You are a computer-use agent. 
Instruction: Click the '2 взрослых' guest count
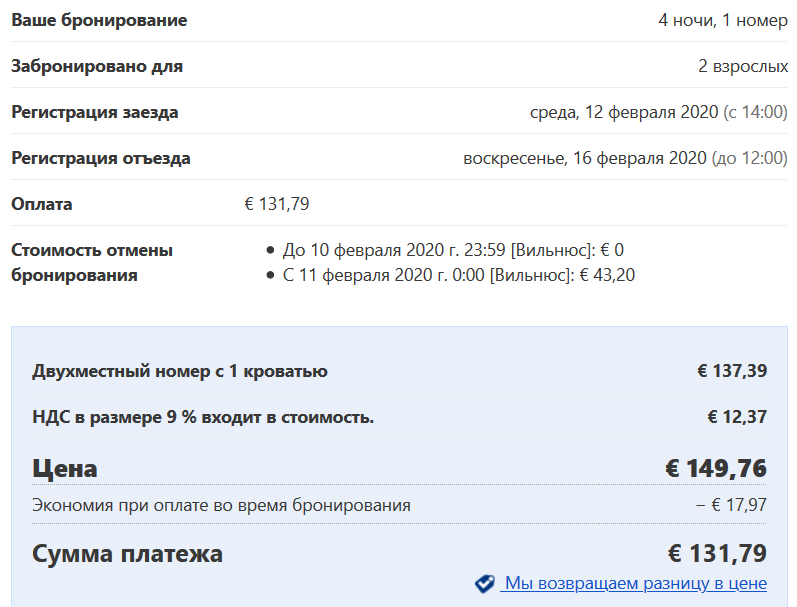pyautogui.click(x=743, y=66)
